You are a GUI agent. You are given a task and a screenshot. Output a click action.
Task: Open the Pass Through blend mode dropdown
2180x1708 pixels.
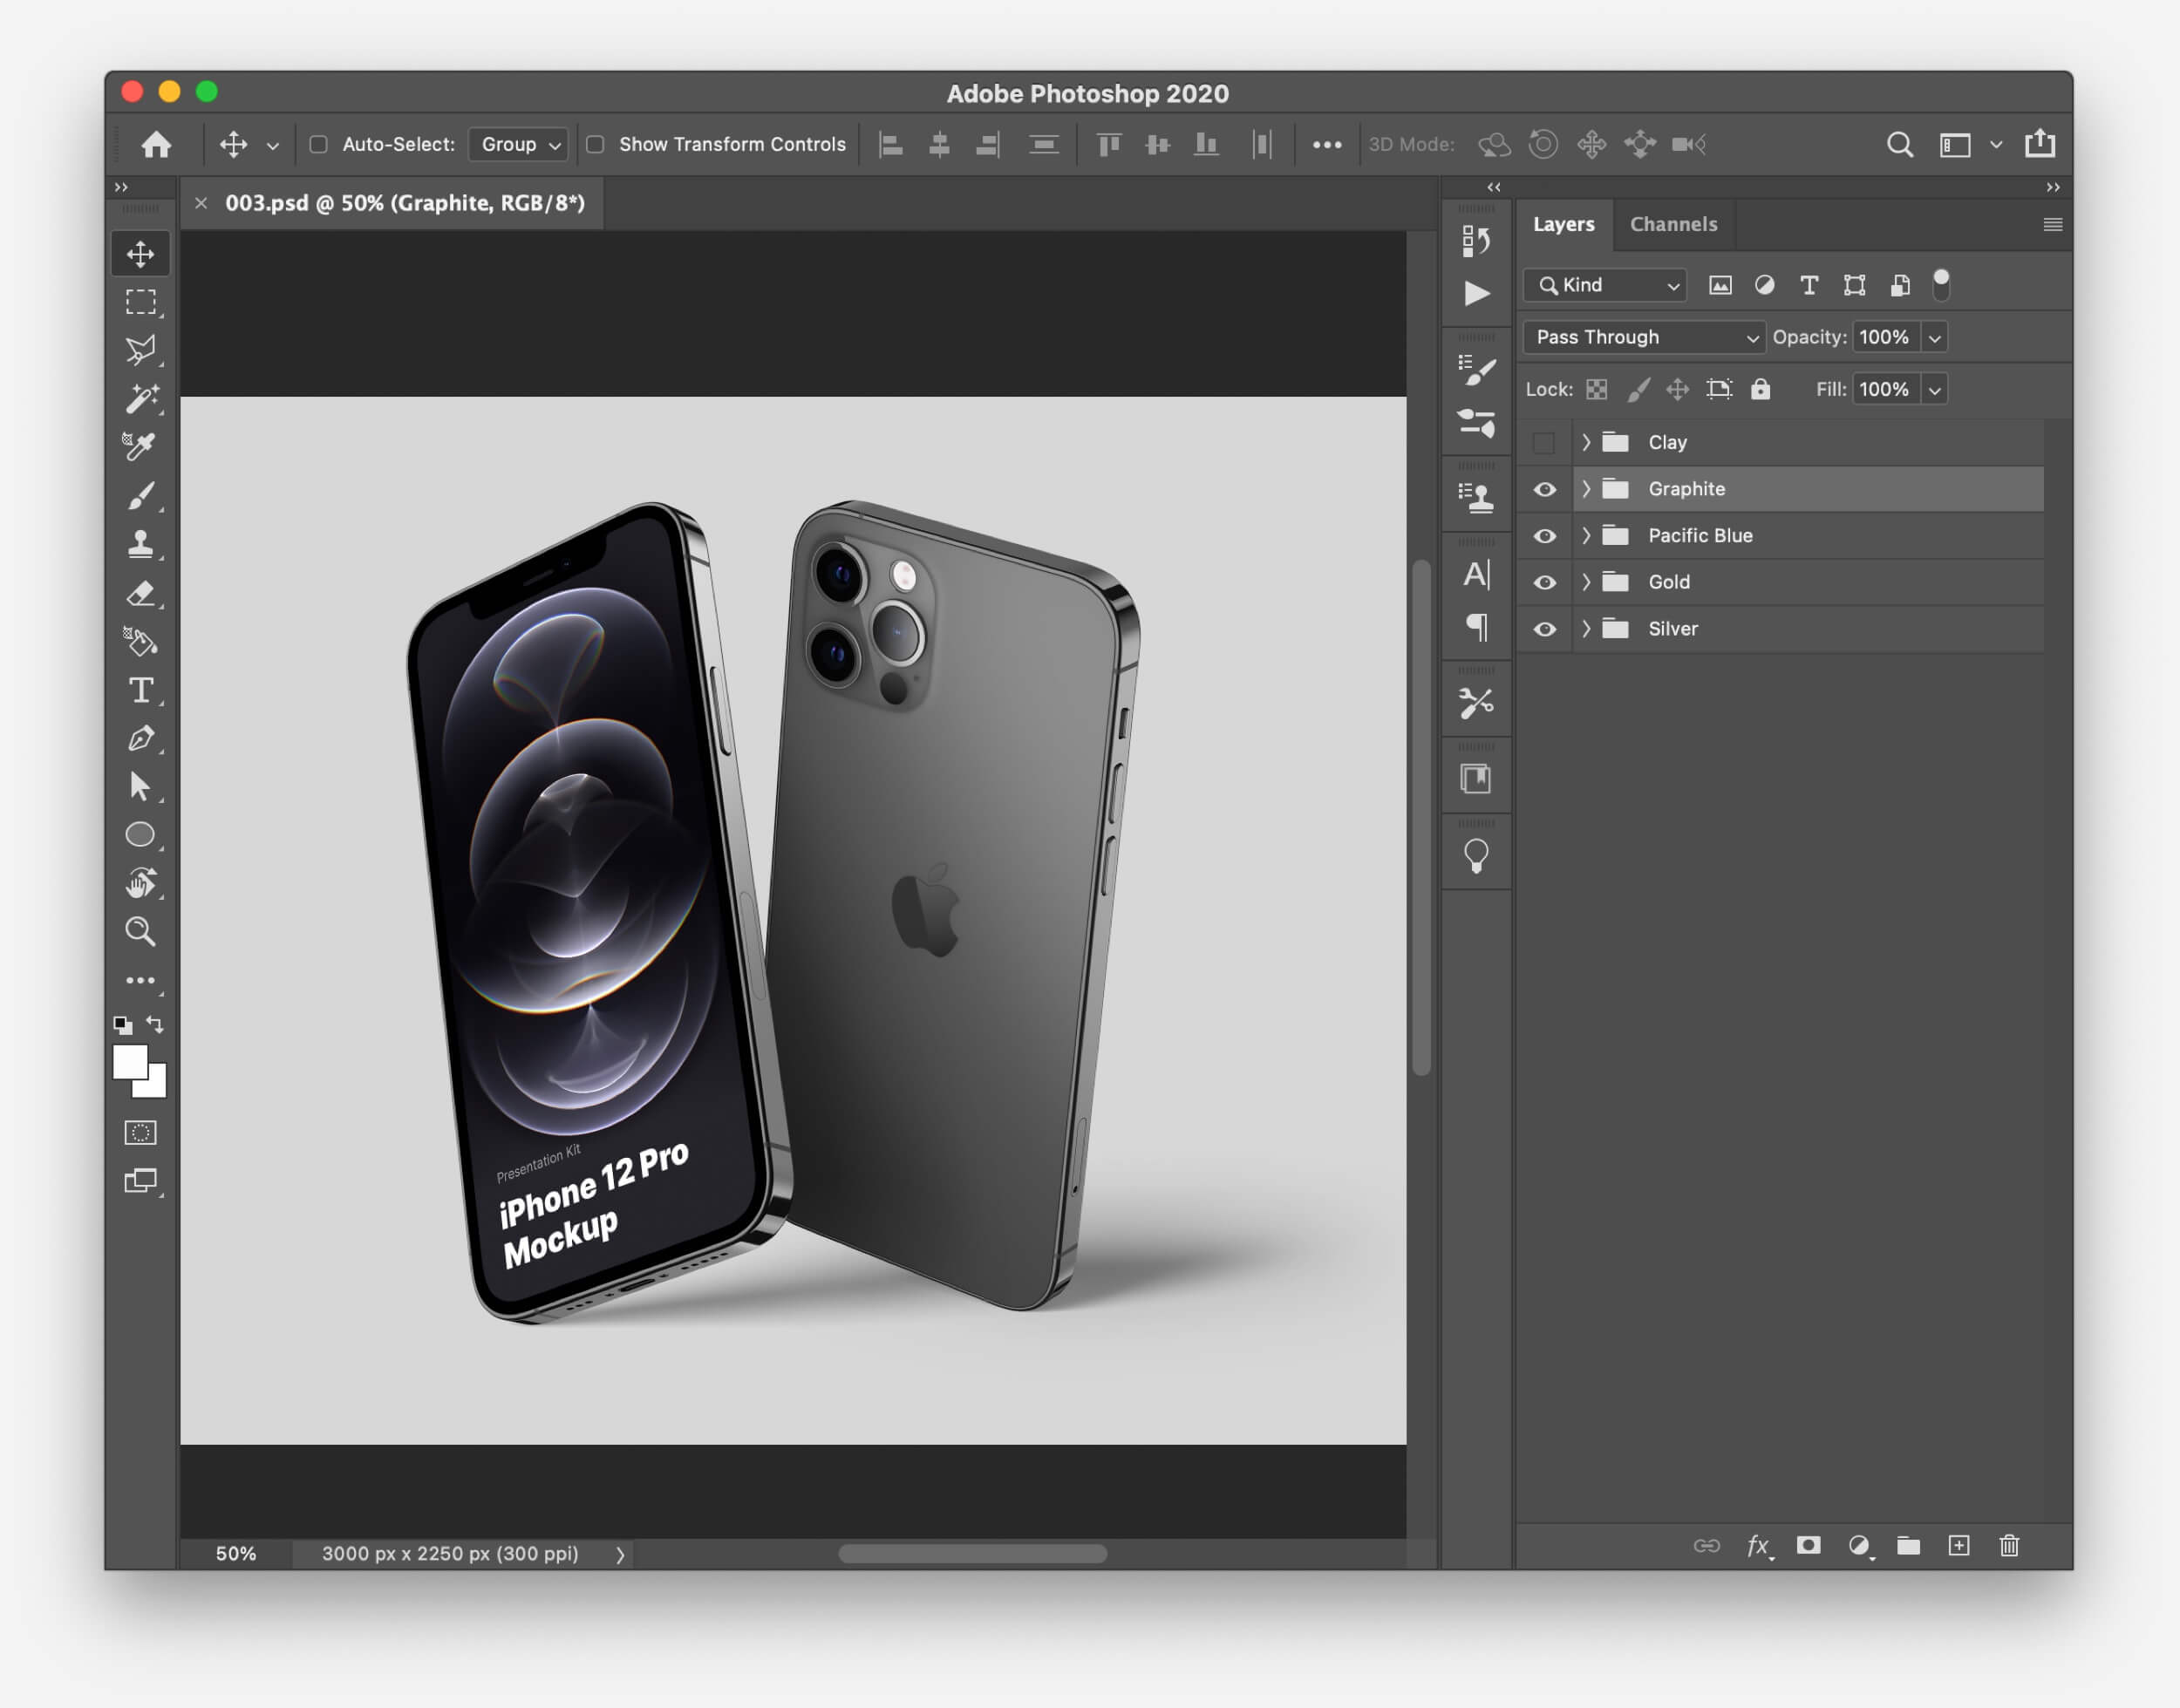[1644, 337]
